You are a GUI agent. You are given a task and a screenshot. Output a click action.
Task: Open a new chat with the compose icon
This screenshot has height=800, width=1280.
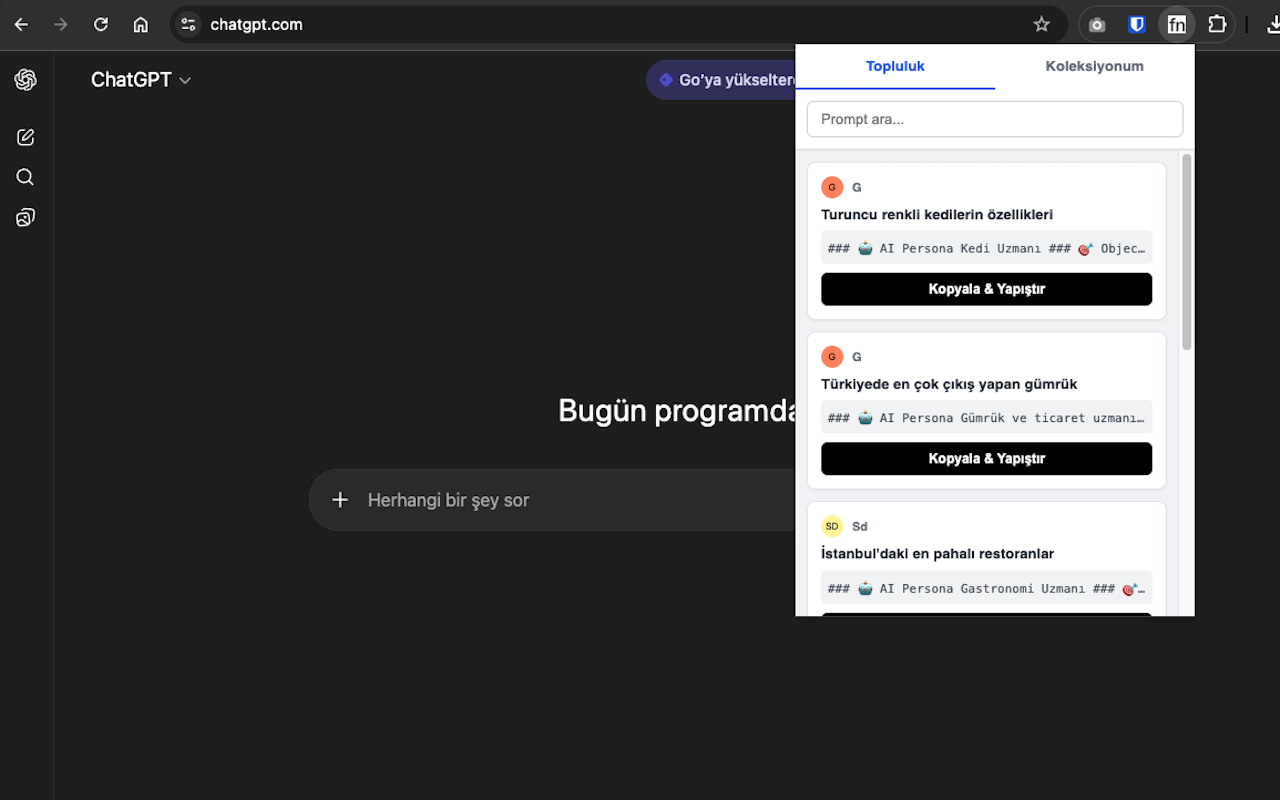[25, 137]
